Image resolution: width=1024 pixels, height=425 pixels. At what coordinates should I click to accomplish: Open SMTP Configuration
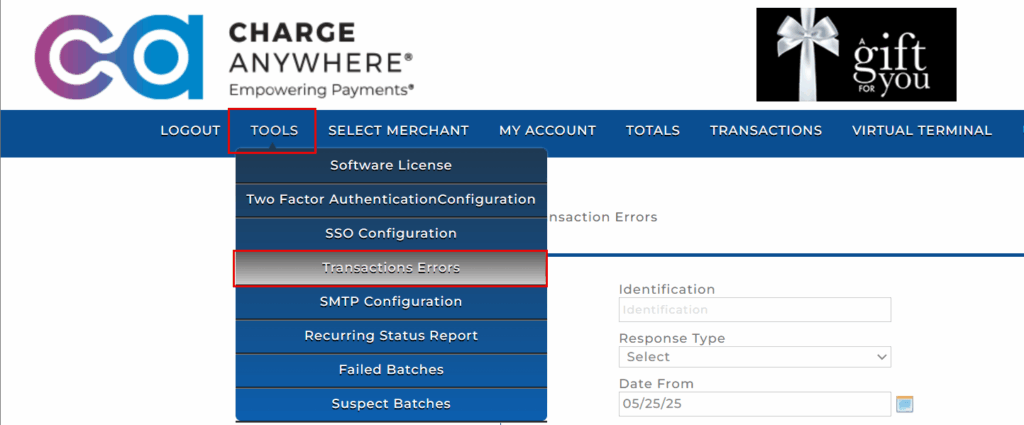[391, 301]
